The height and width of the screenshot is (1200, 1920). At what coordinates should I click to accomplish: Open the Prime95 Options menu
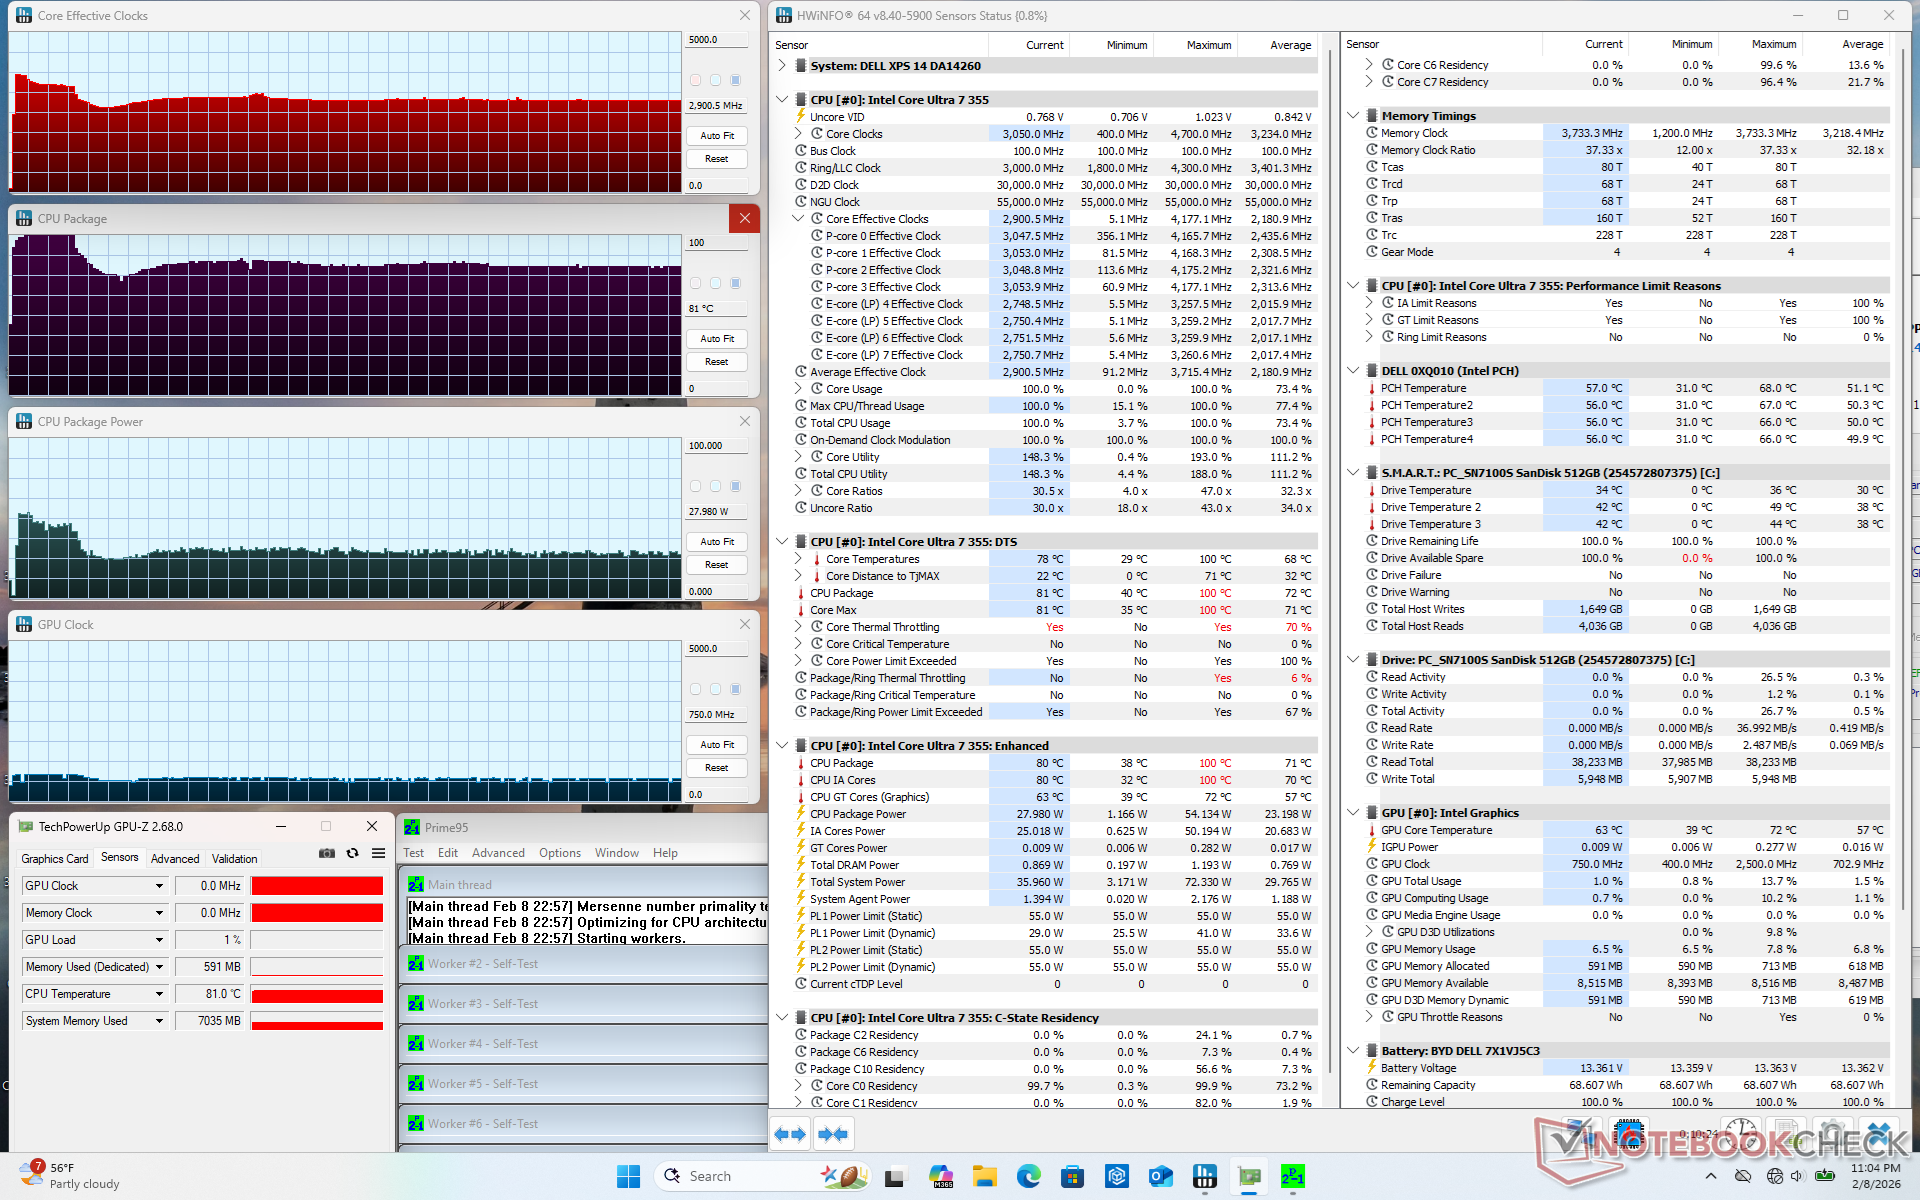tap(559, 853)
